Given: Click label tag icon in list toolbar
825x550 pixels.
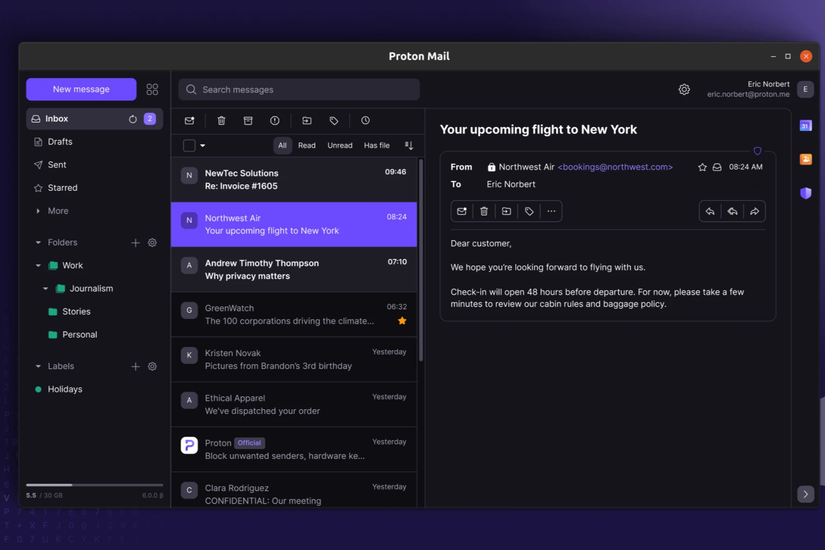Looking at the screenshot, I should pos(334,121).
